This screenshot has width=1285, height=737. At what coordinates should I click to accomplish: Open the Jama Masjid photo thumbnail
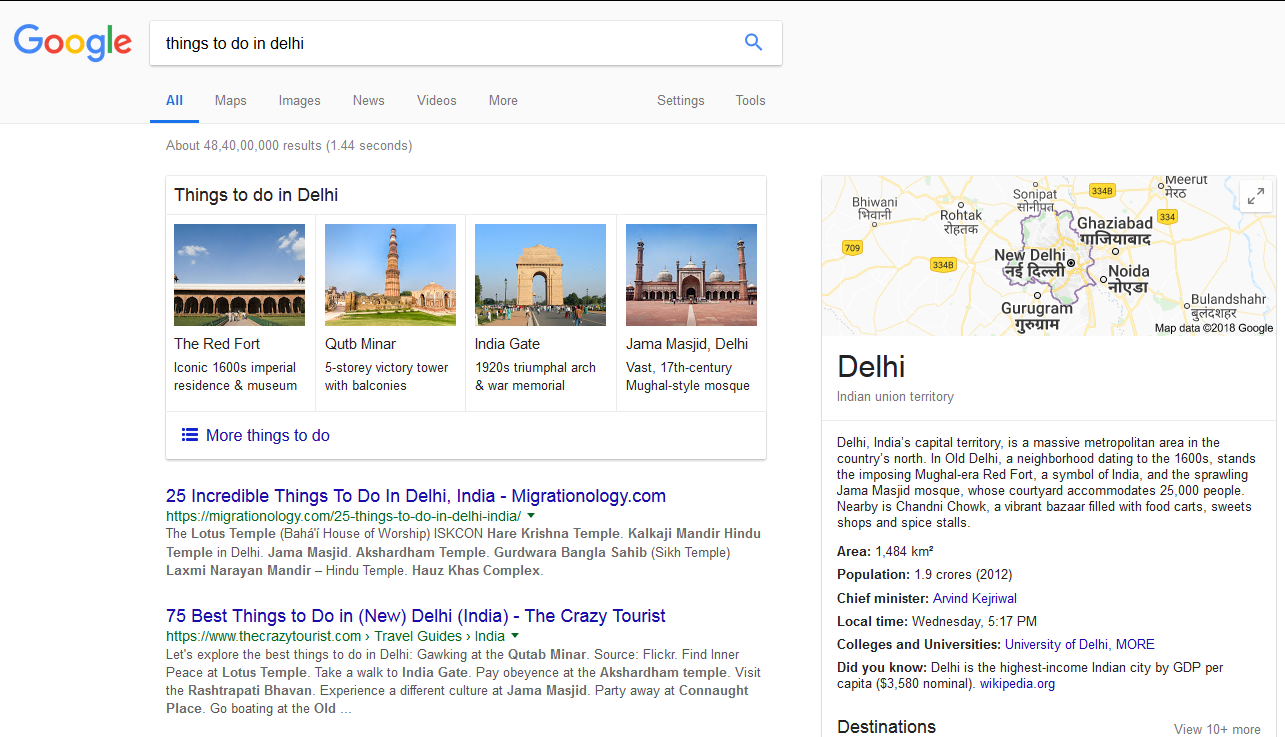coord(691,275)
